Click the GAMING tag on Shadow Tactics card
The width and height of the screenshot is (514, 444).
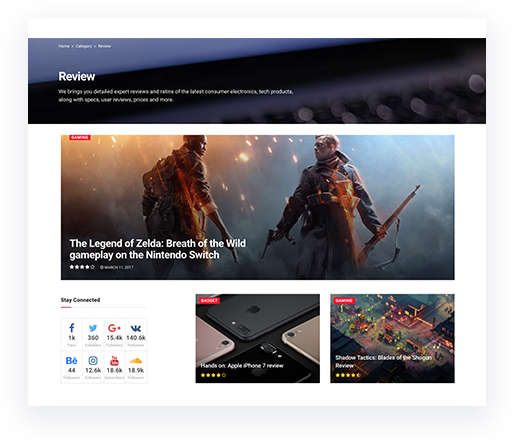coord(344,300)
